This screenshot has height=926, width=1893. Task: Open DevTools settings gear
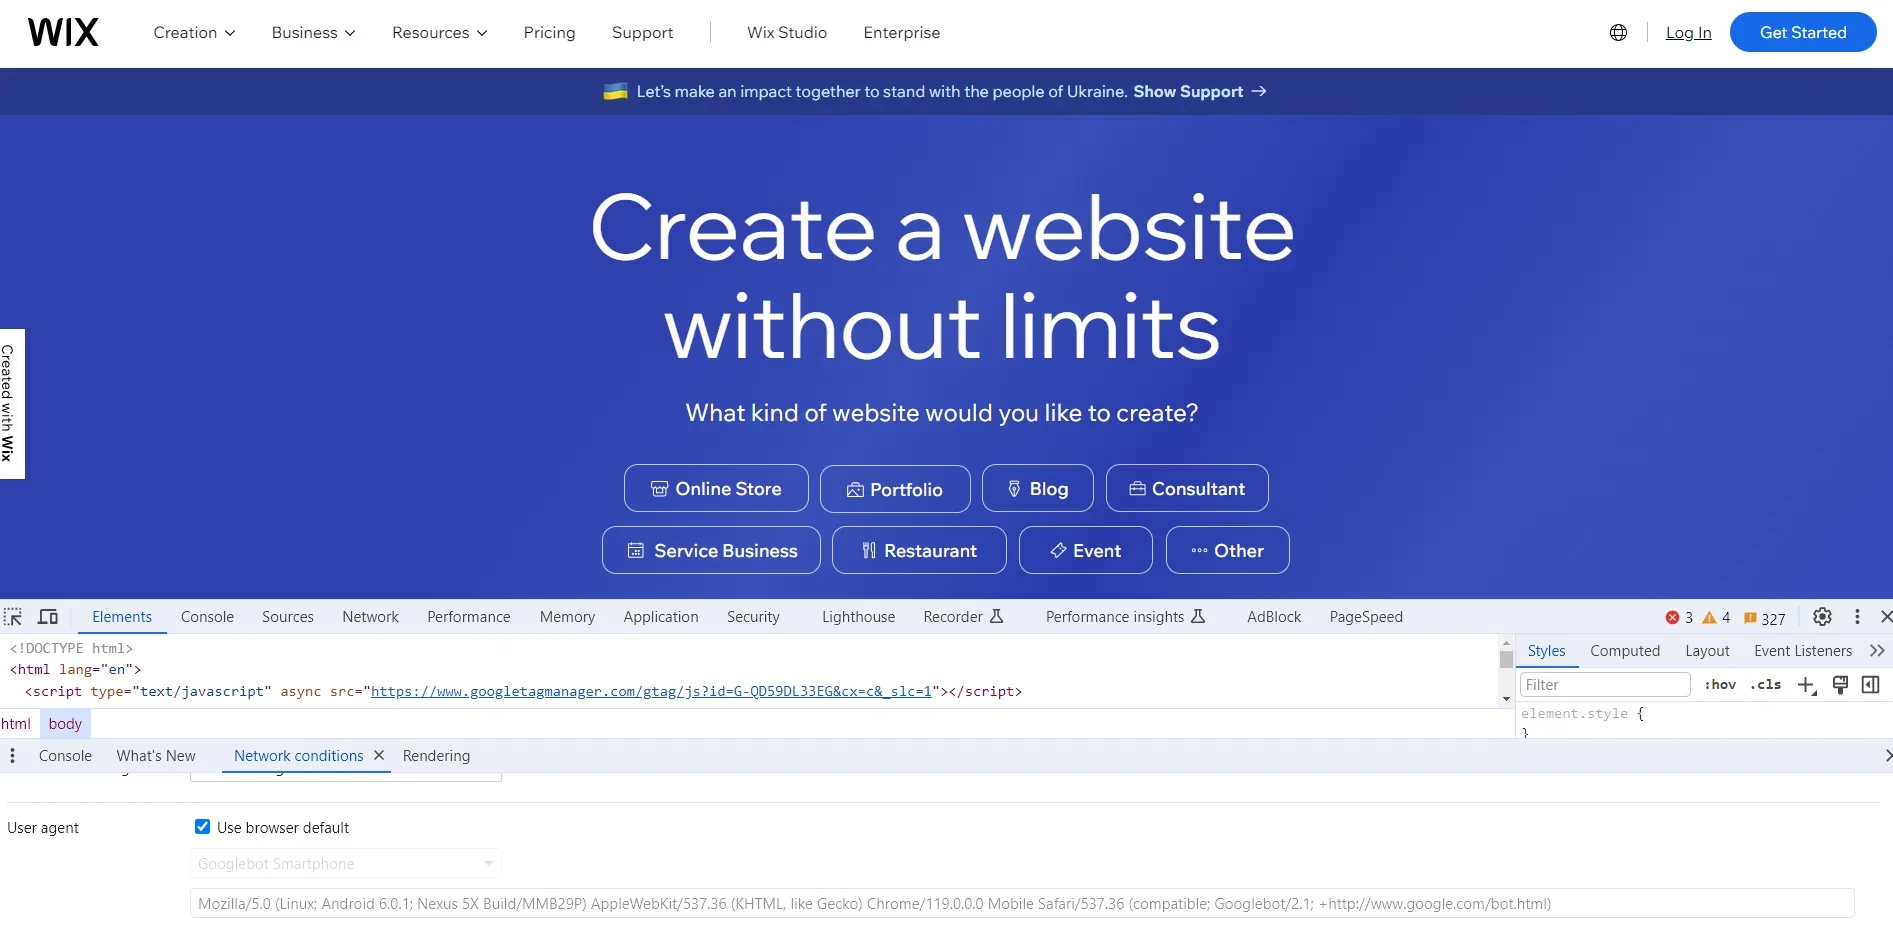pos(1822,617)
